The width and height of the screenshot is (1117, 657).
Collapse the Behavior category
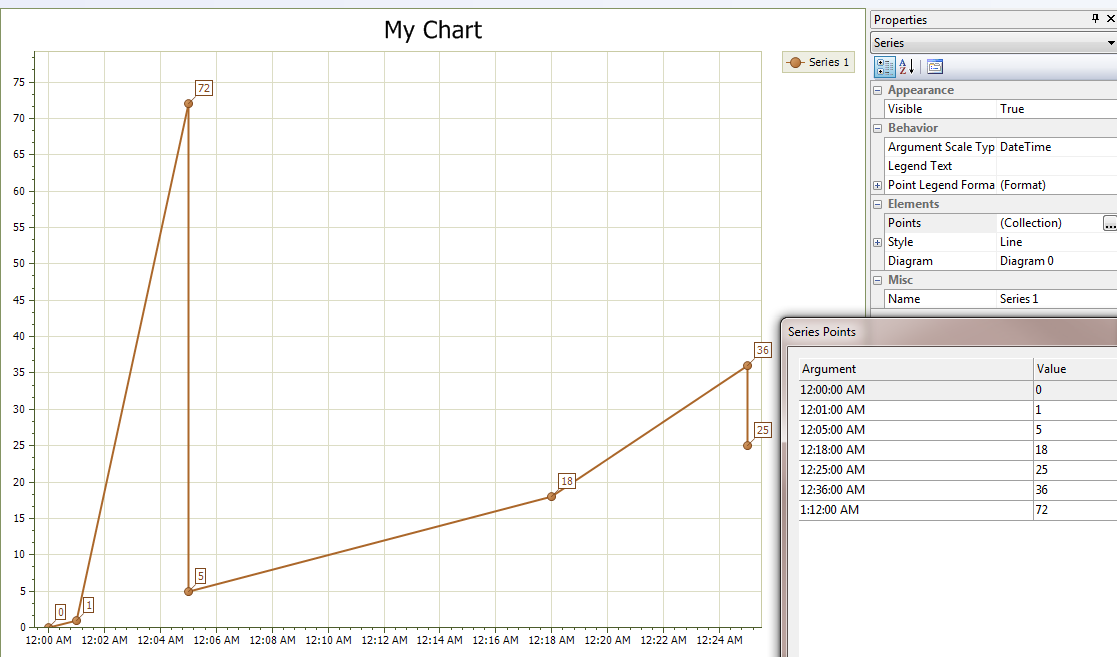click(877, 128)
